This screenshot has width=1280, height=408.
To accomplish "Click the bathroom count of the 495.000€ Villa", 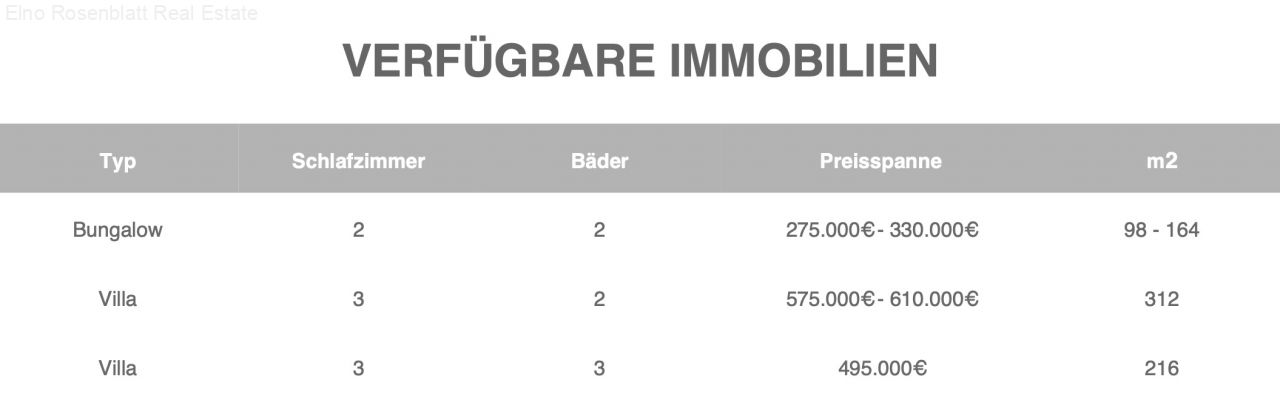I will pyautogui.click(x=599, y=368).
